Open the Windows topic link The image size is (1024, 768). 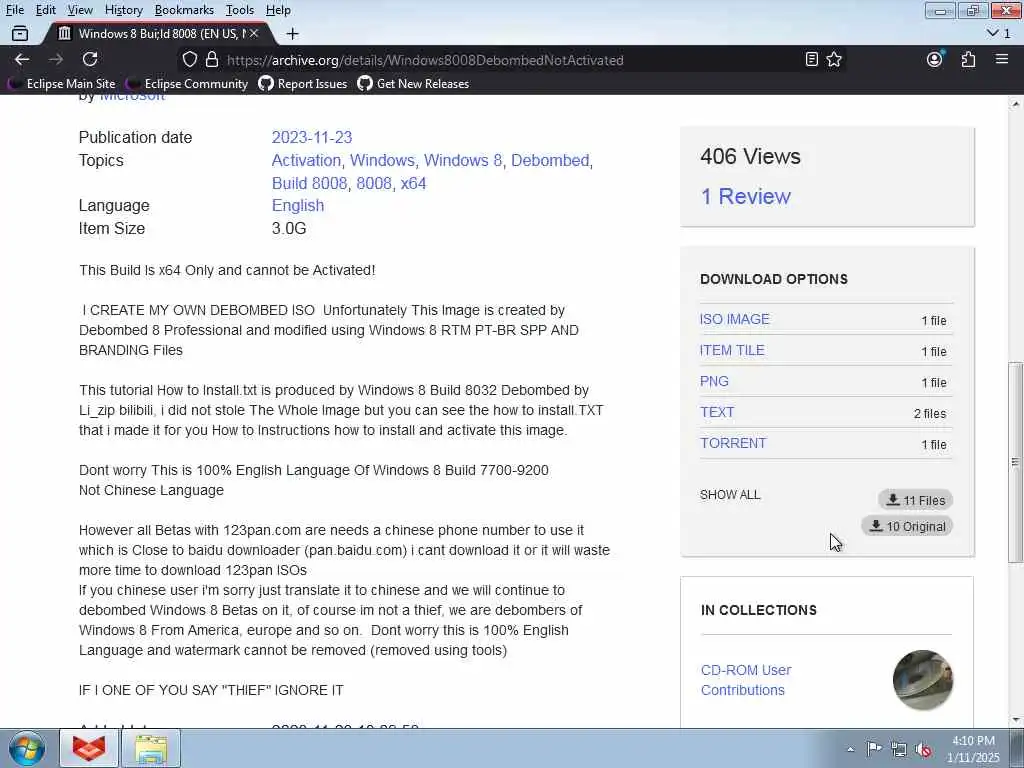382,160
